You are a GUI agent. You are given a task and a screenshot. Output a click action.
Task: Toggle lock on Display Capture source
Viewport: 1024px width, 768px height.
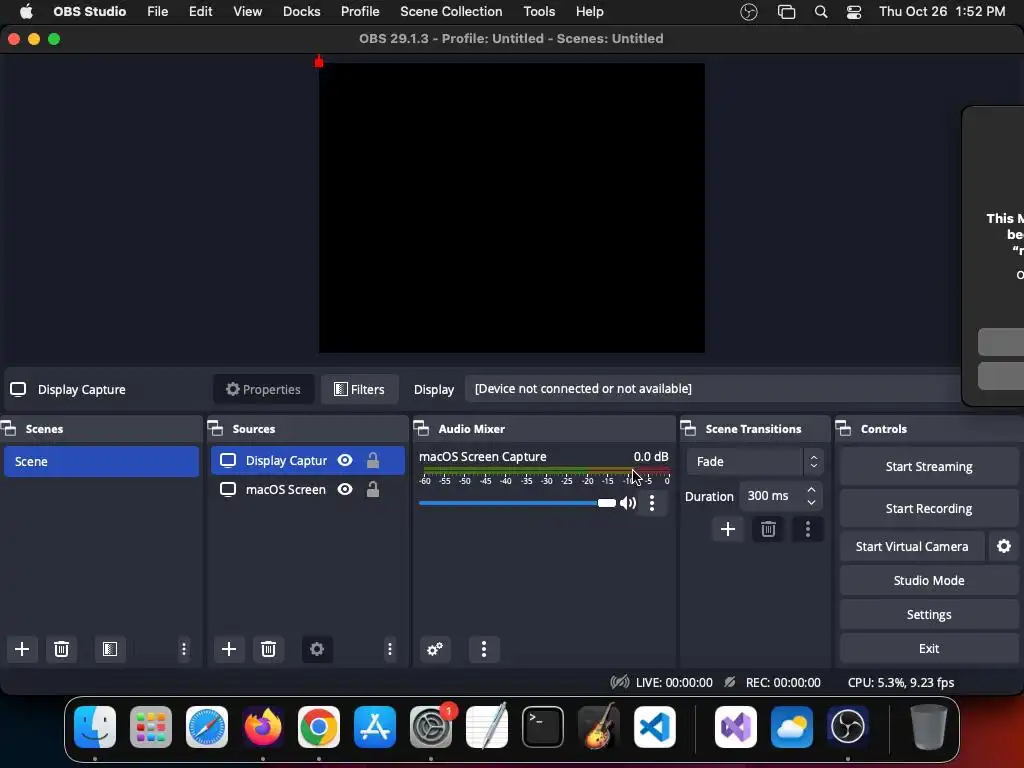pyautogui.click(x=373, y=460)
